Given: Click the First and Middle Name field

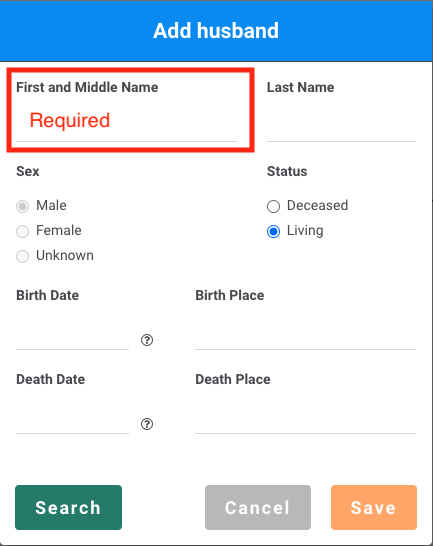Looking at the screenshot, I should 126,120.
